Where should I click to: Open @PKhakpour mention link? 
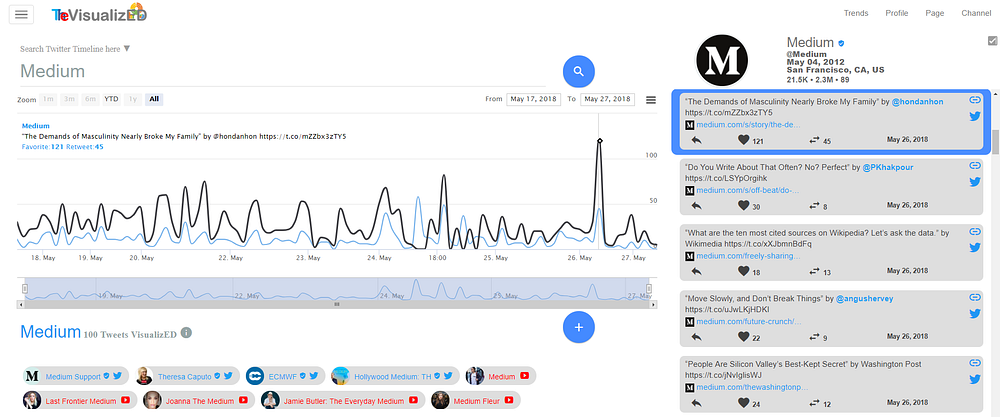[x=888, y=167]
